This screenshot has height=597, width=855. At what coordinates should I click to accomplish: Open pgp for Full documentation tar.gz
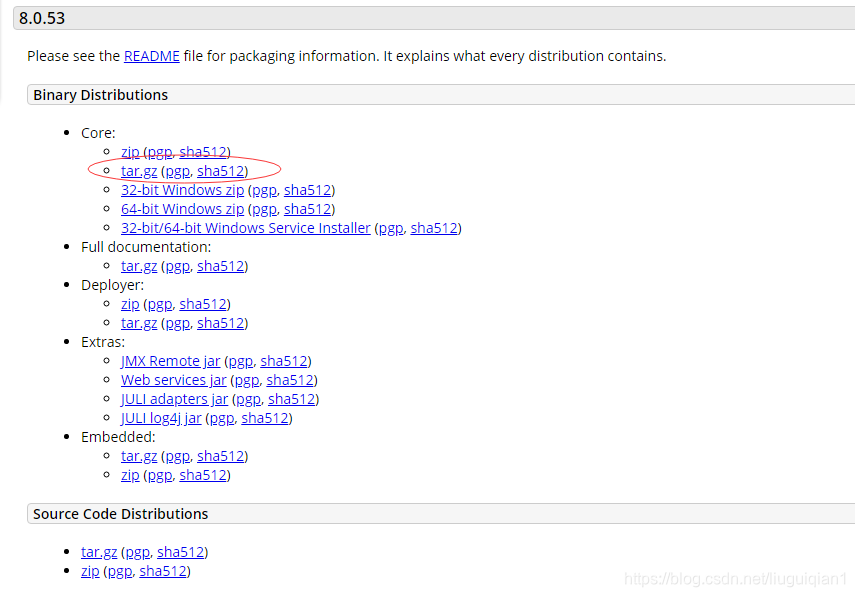pyautogui.click(x=178, y=266)
